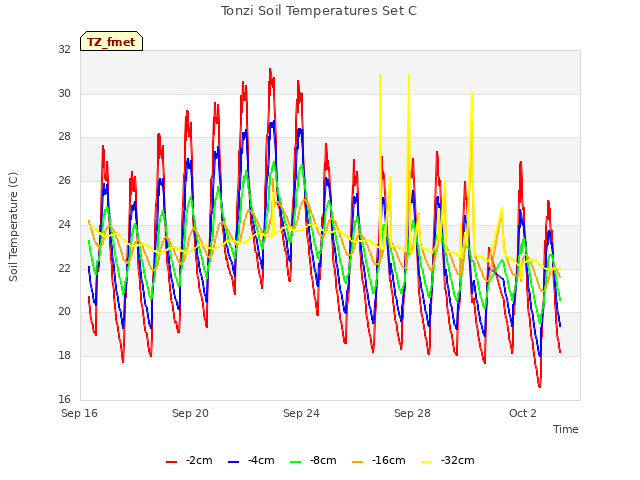Click the y-axis value 30
Screen dimensions: 640x480
(x=64, y=93)
